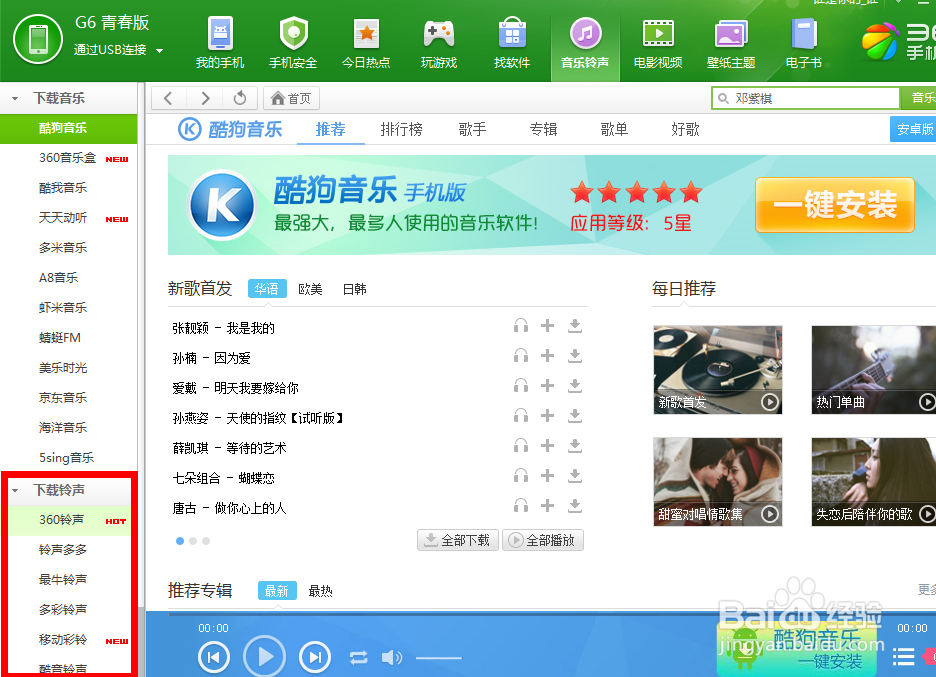
Task: Download 七朵组合 - 蝴蝶恋
Action: pos(575,476)
